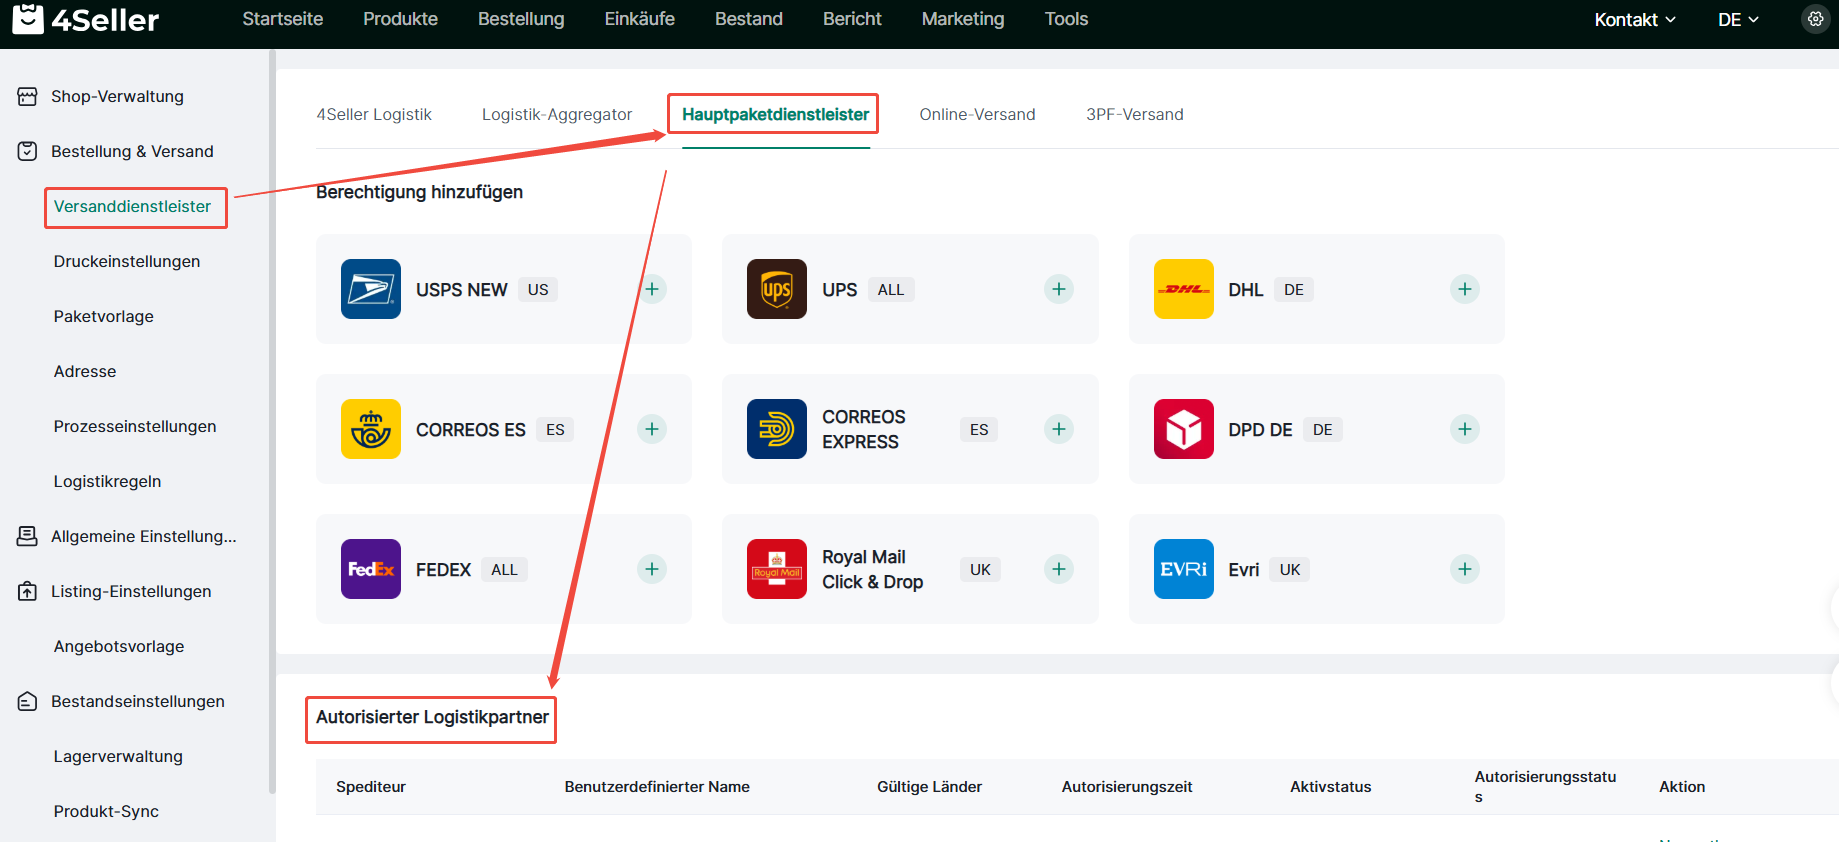Screen dimensions: 1839x842
Task: Switch to Logistik-Aggregator tab
Action: (x=557, y=114)
